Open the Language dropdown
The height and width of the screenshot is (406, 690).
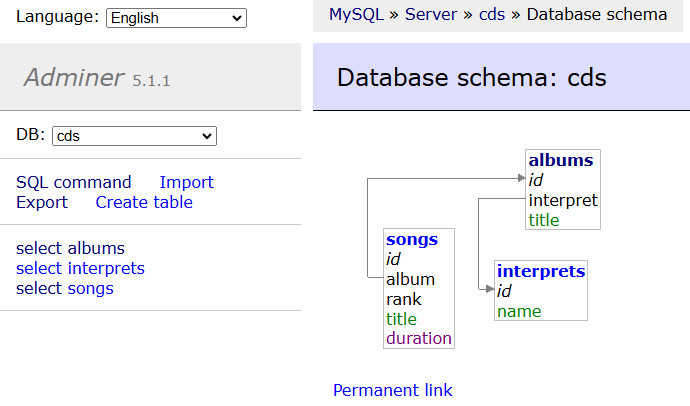pos(176,18)
